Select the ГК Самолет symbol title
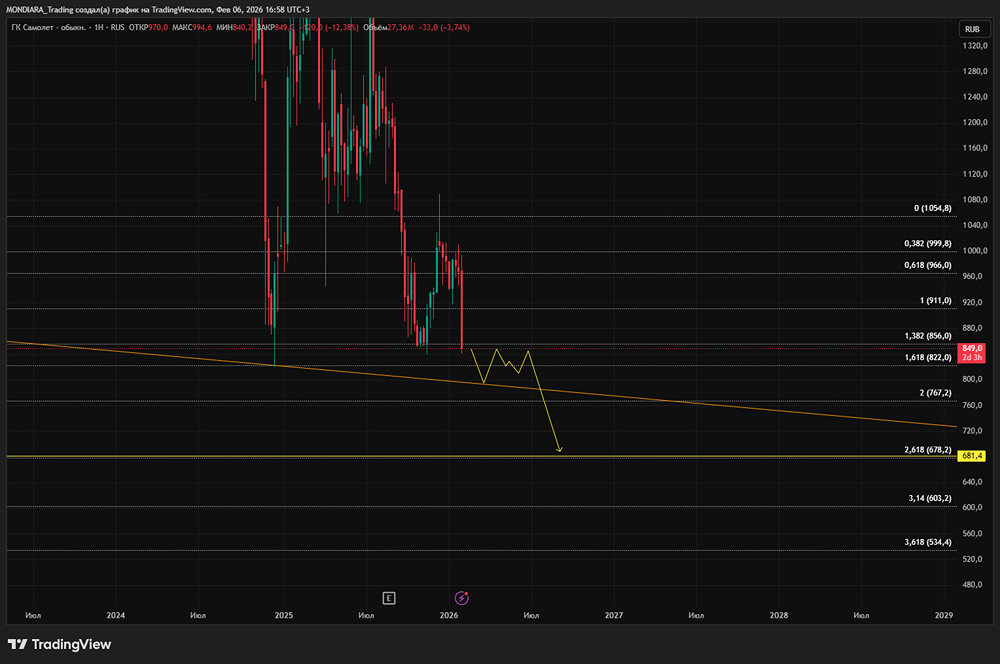The width and height of the screenshot is (1000, 664). click(48, 27)
